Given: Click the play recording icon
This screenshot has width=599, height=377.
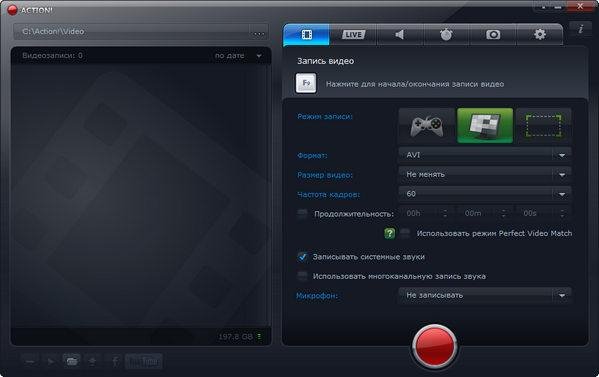Looking at the screenshot, I should [x=51, y=361].
